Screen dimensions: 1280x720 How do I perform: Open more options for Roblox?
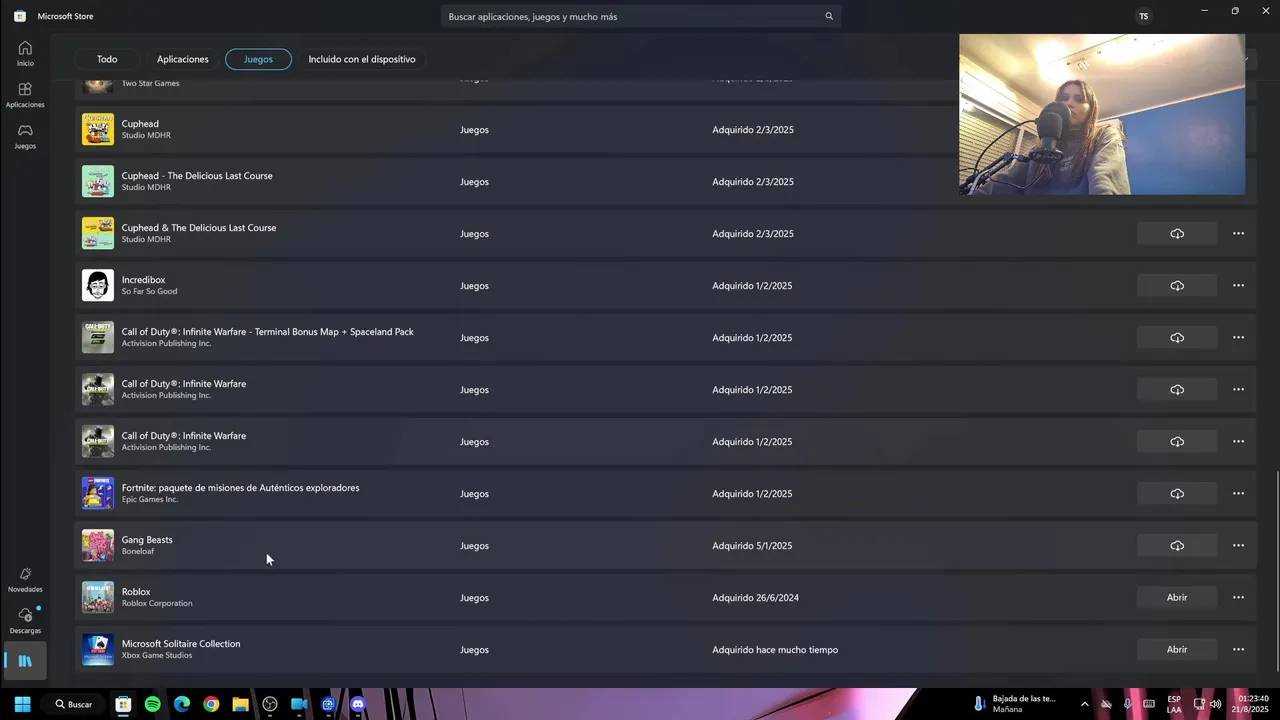coord(1238,598)
